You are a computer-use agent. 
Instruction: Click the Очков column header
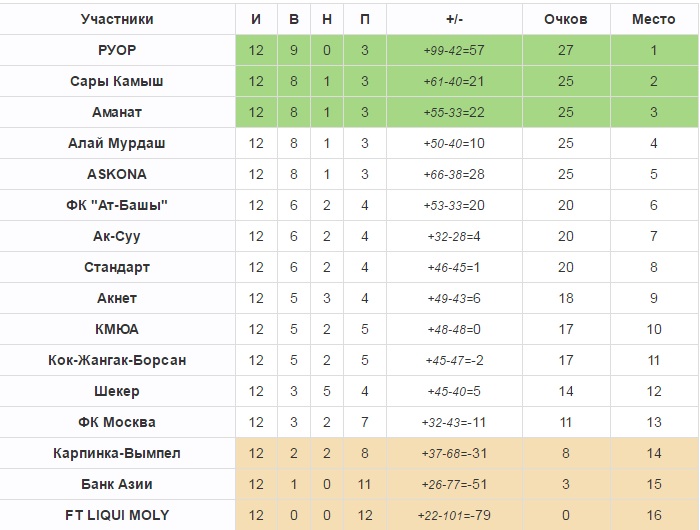tap(565, 19)
